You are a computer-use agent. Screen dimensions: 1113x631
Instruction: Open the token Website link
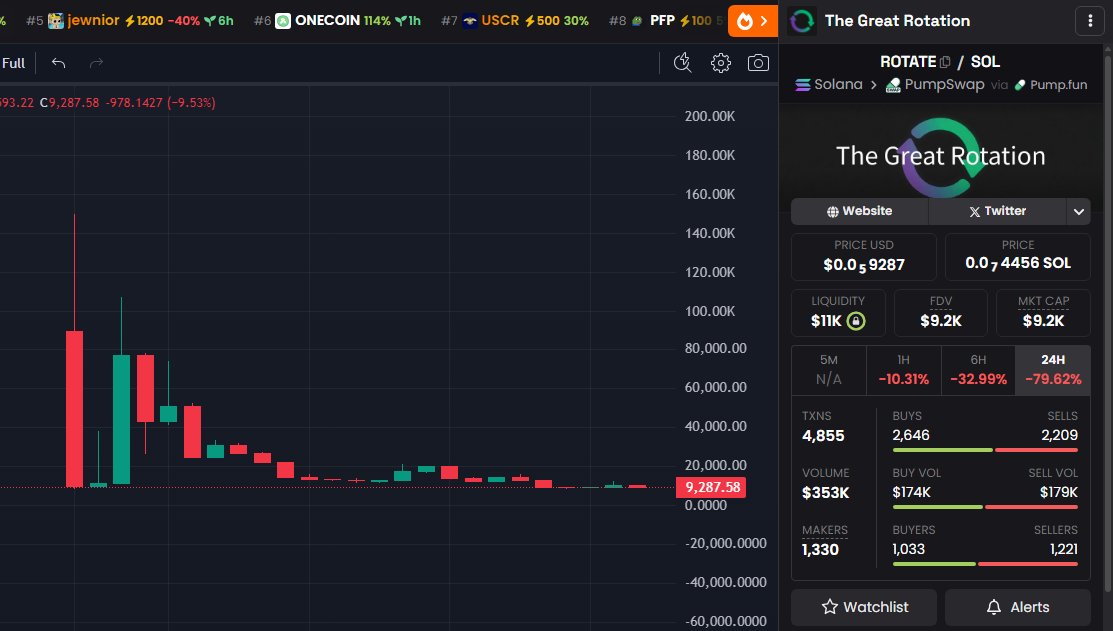pos(860,212)
